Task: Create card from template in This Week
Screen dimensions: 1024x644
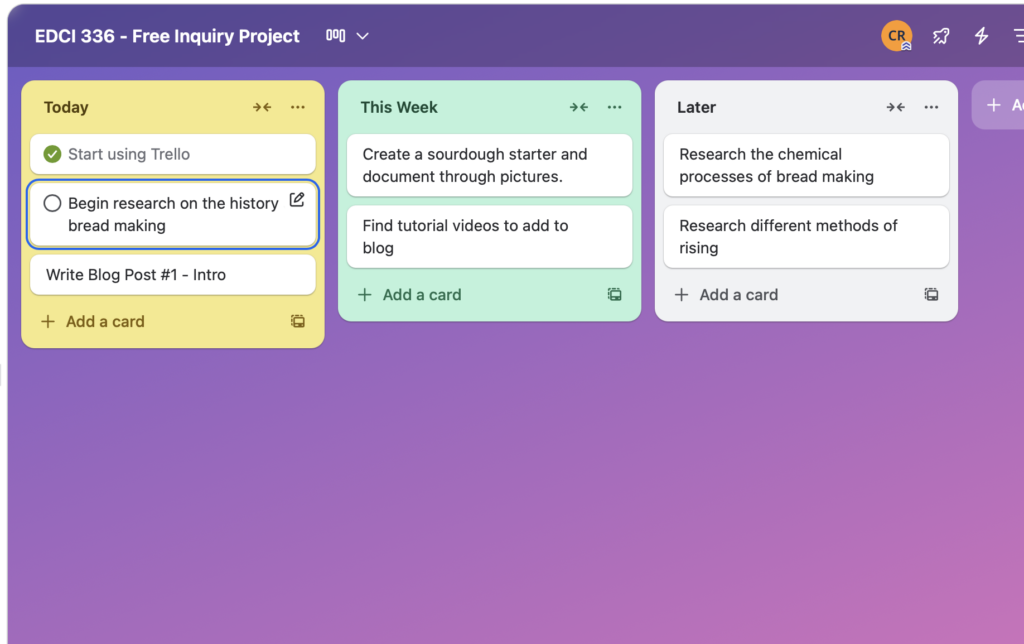Action: [615, 295]
